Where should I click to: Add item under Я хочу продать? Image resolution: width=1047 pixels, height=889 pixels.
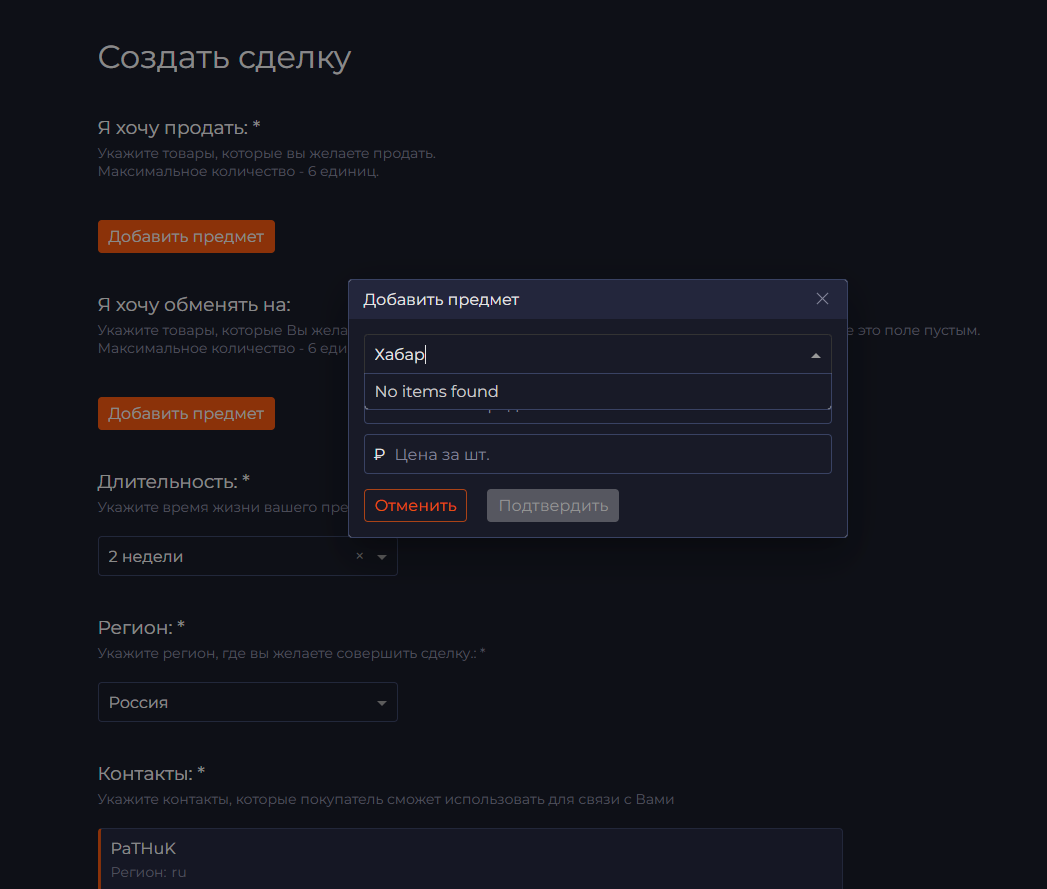[x=186, y=237]
